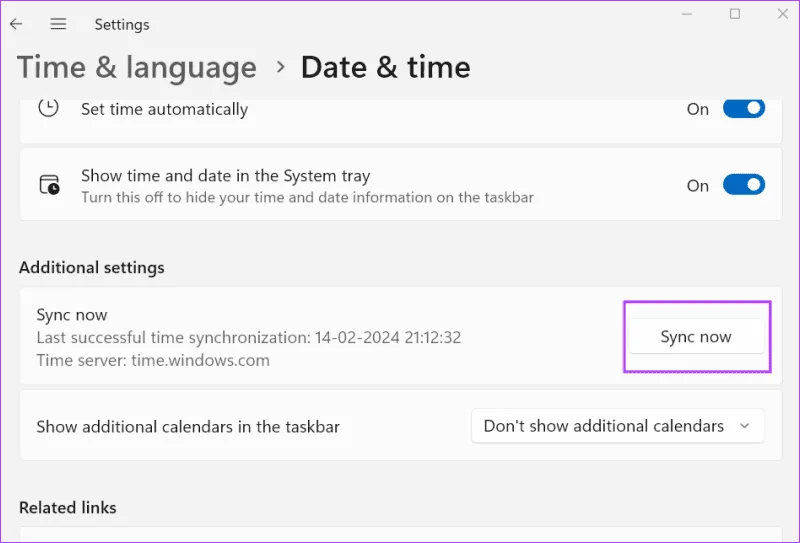Open the additional calendars dropdown
This screenshot has width=800, height=543.
(617, 426)
